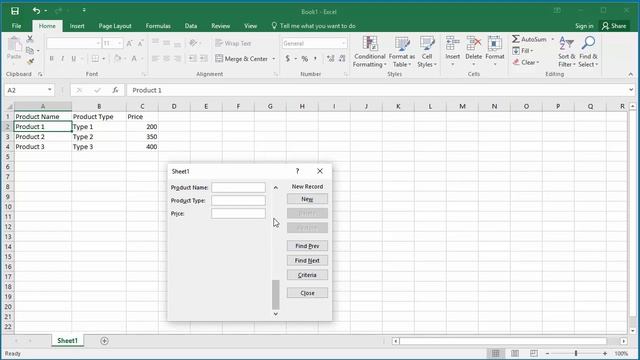Switch to Normal view in status bar

pos(496,353)
